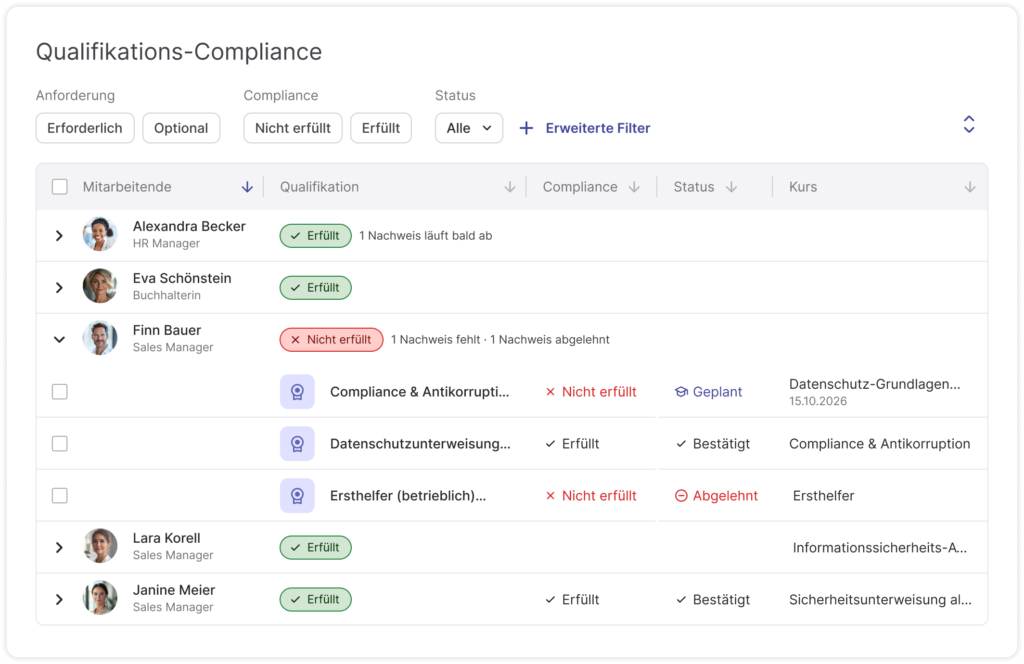Image resolution: width=1024 pixels, height=664 pixels.
Task: Click Lara Korell's Erfüllt badge
Action: pos(315,548)
